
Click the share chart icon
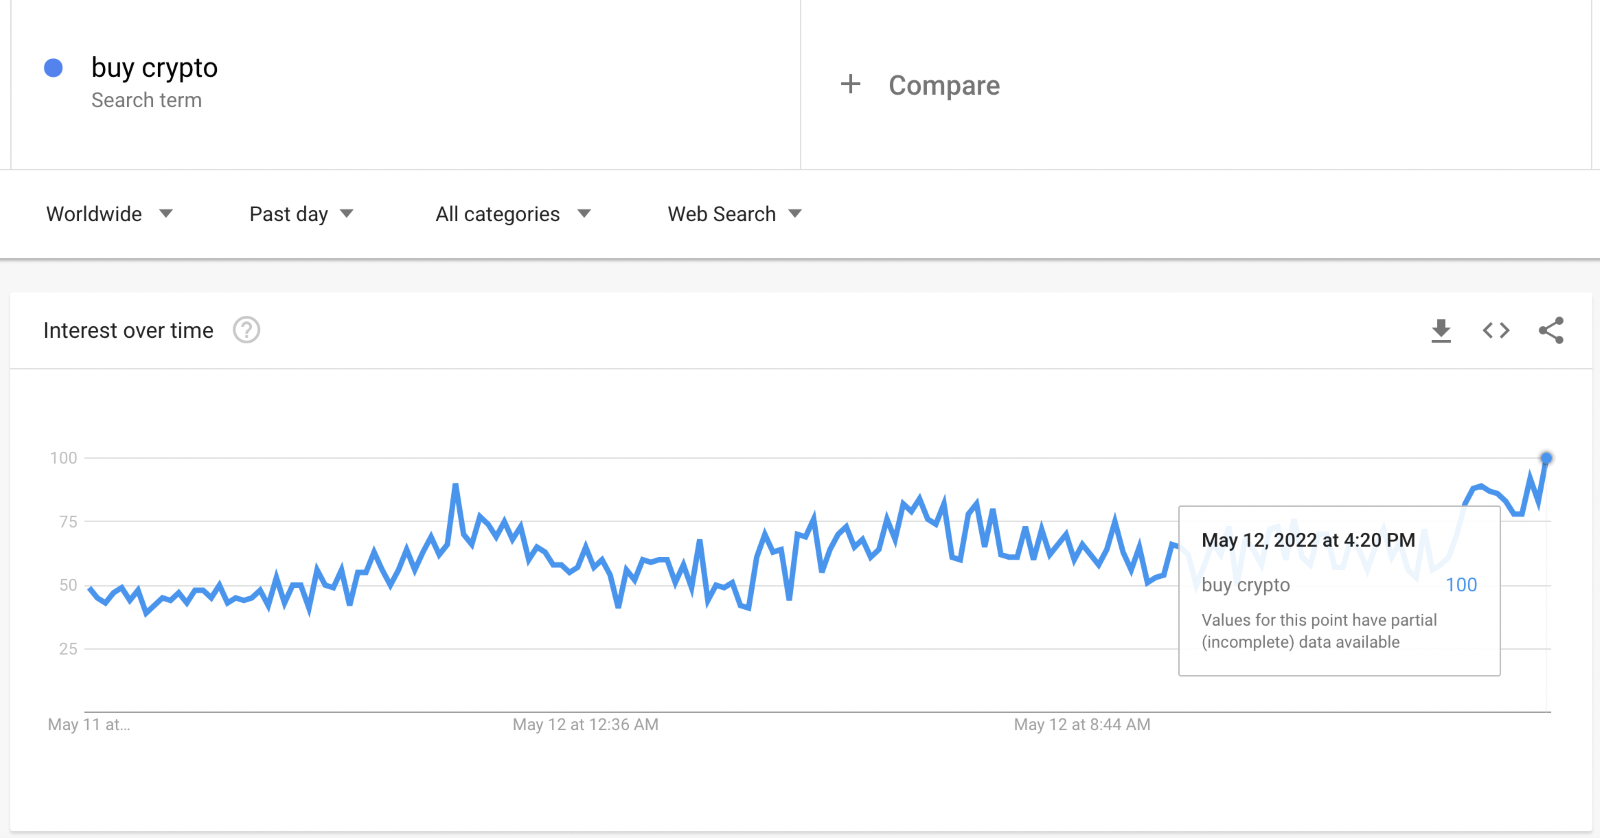(x=1551, y=331)
